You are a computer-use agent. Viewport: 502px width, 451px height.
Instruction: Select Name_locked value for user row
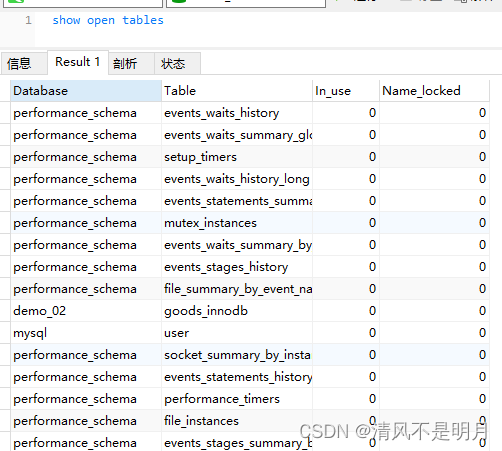point(434,333)
